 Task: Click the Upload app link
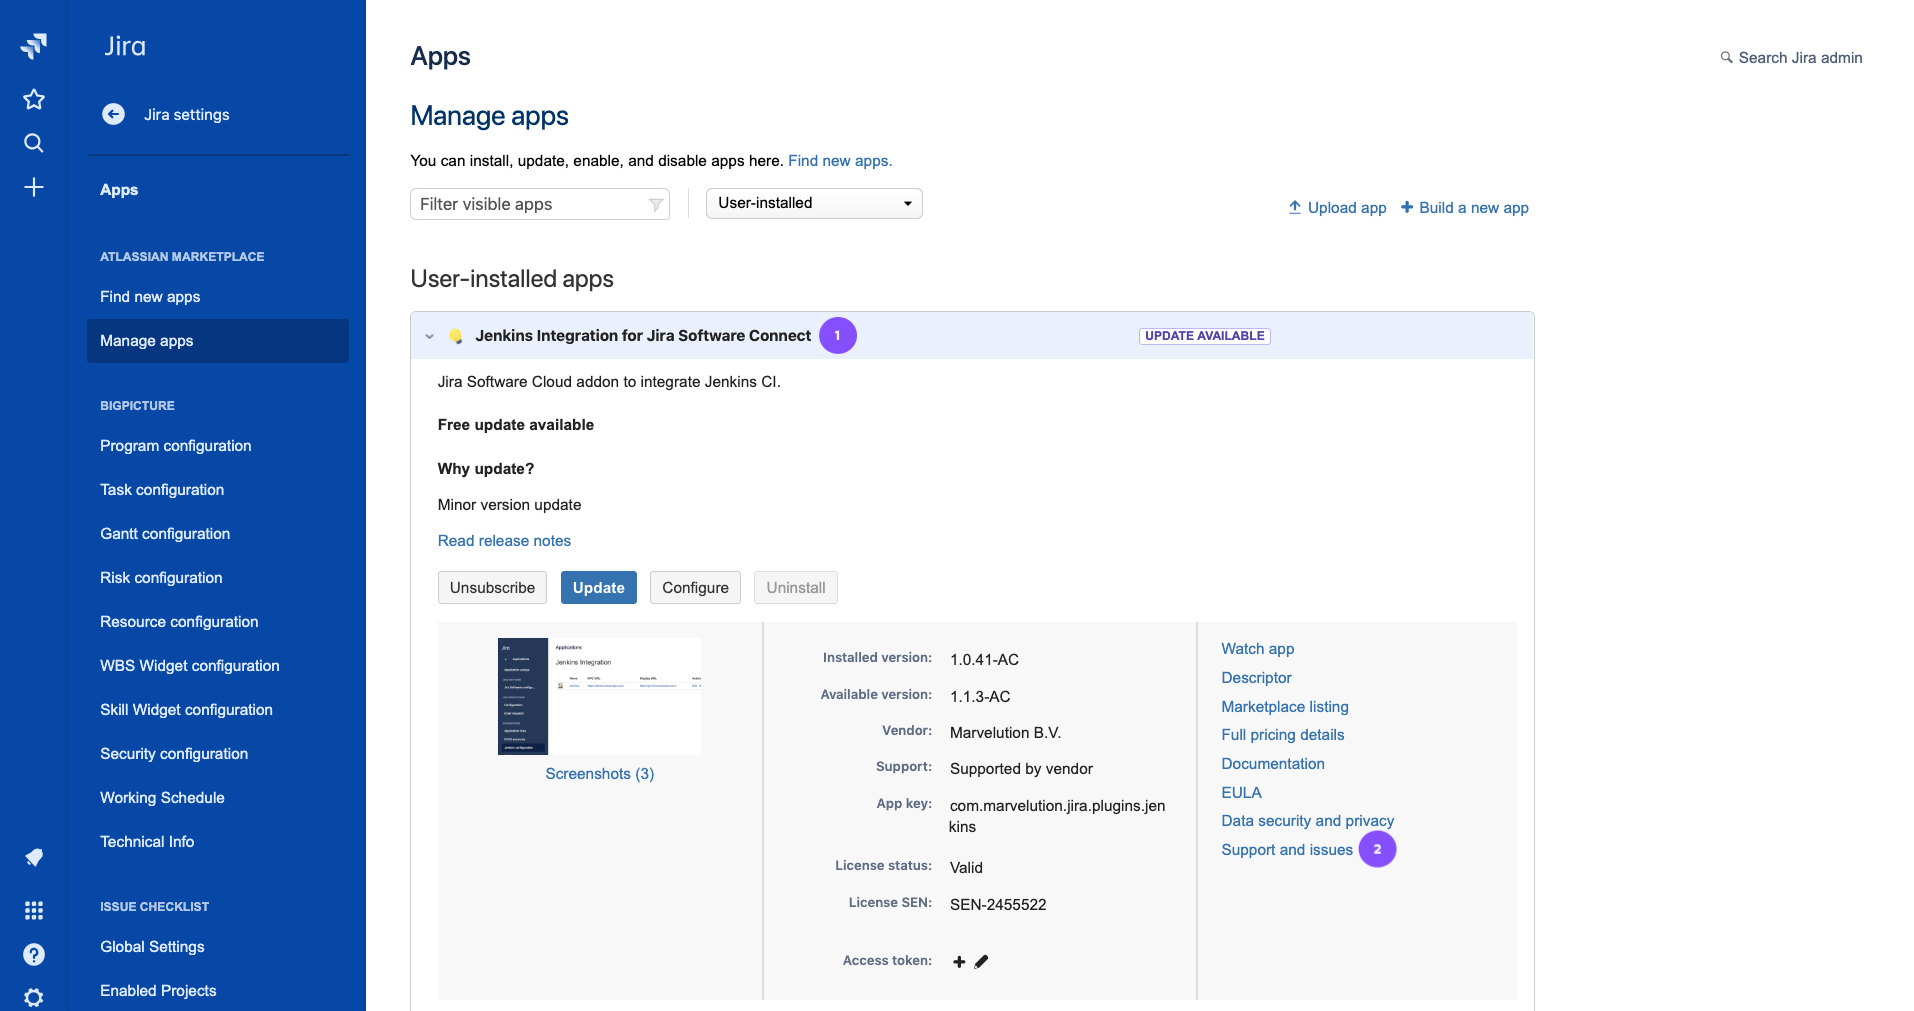[1347, 208]
